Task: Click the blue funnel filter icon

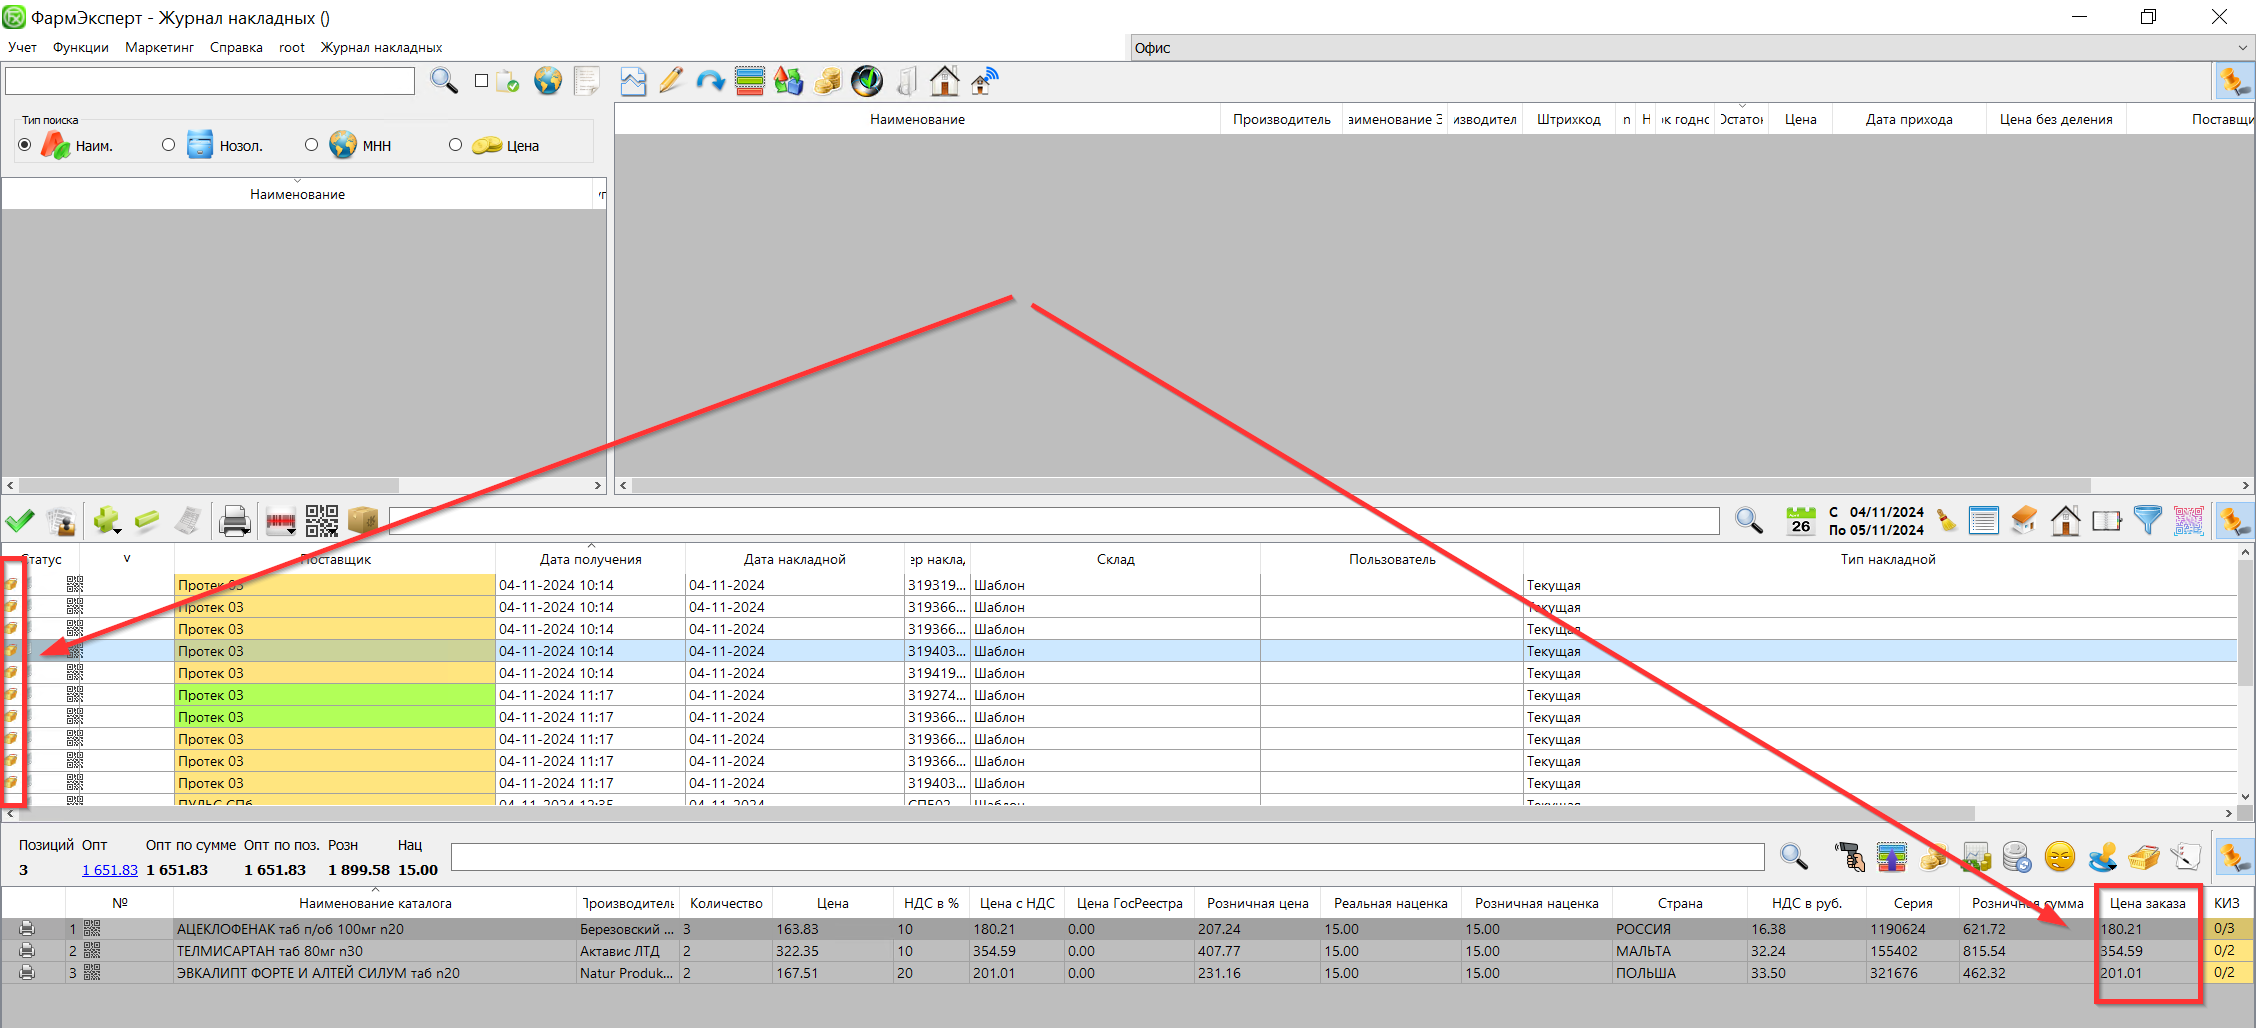Action: click(x=2147, y=520)
